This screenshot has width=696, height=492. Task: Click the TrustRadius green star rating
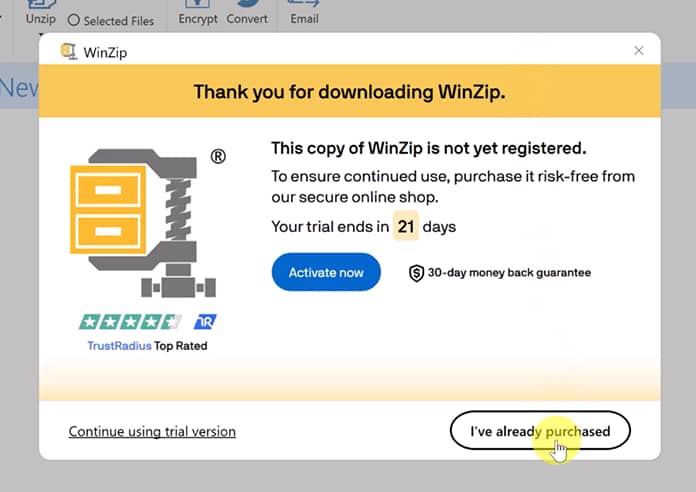coord(131,322)
